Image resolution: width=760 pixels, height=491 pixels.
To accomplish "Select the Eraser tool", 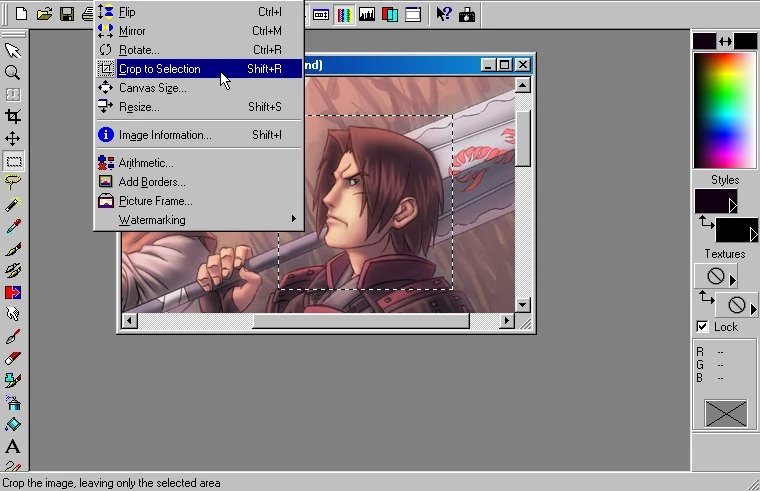I will click(x=13, y=358).
